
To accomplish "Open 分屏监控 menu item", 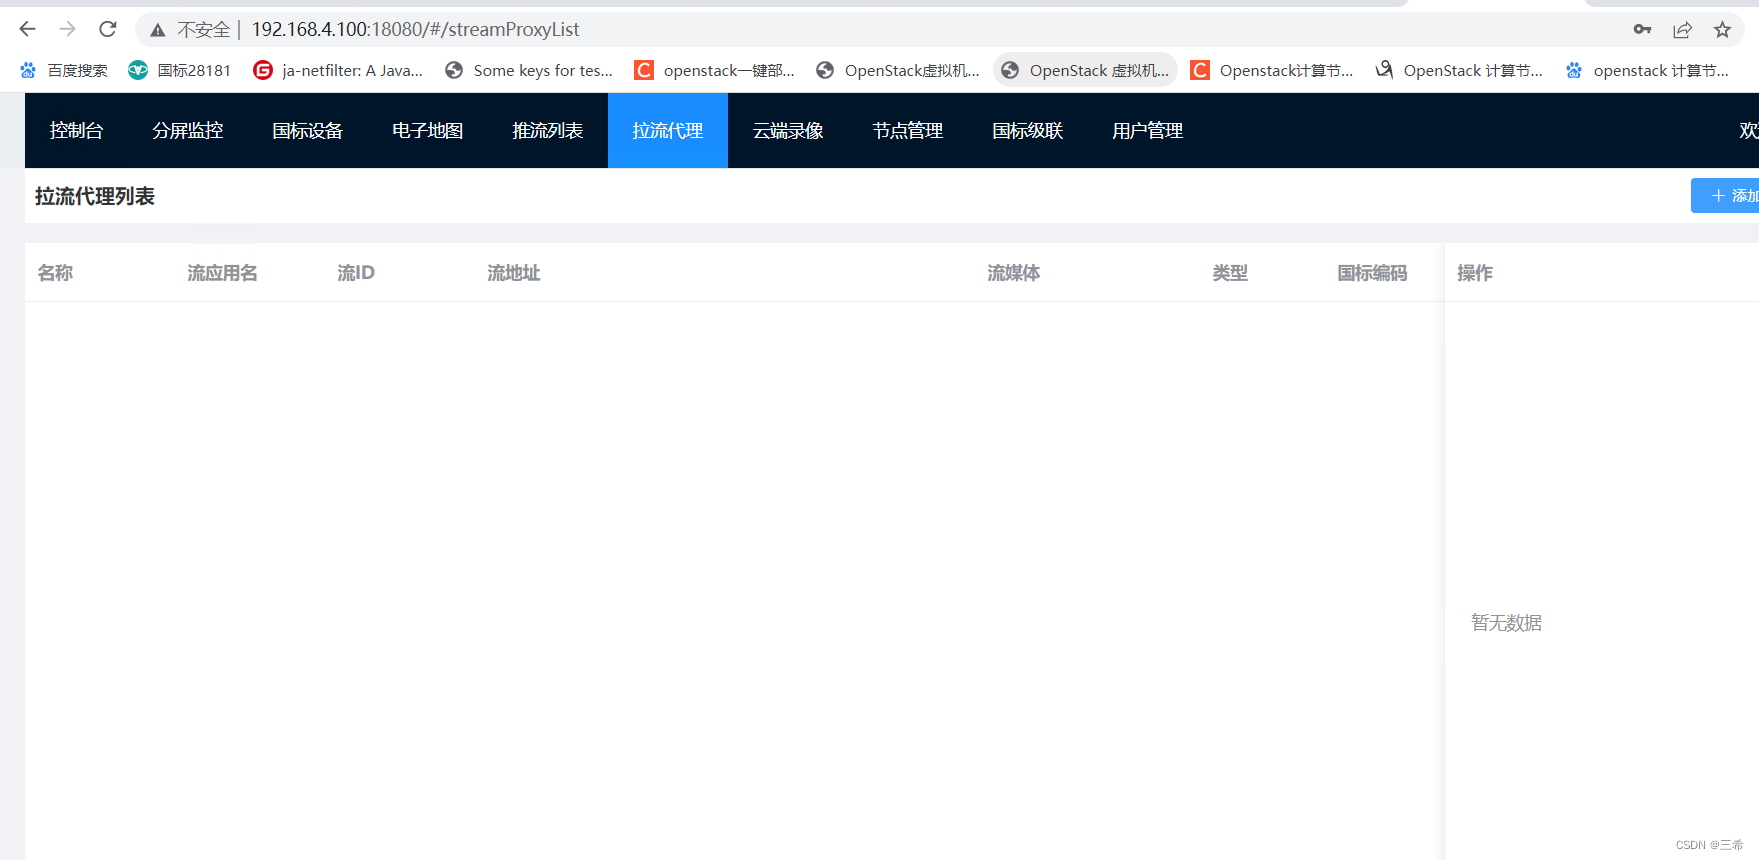I will pos(188,130).
